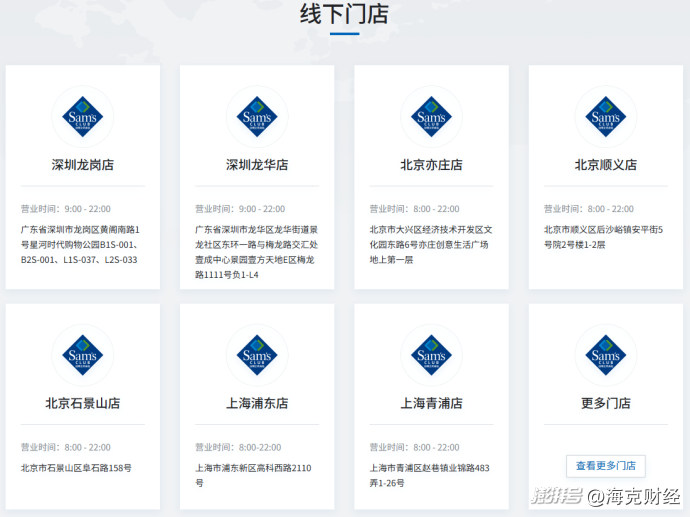Select the 北京顺义店 store title
Image resolution: width=690 pixels, height=517 pixels.
[605, 165]
